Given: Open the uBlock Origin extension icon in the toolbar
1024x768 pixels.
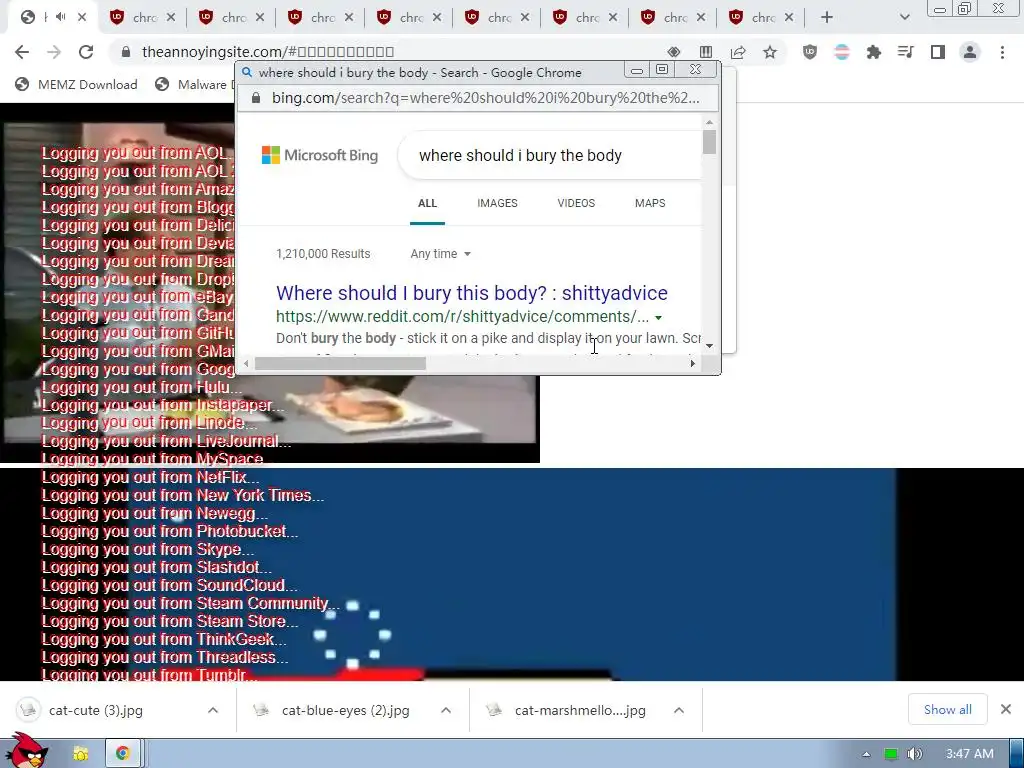Looking at the screenshot, I should (x=810, y=52).
